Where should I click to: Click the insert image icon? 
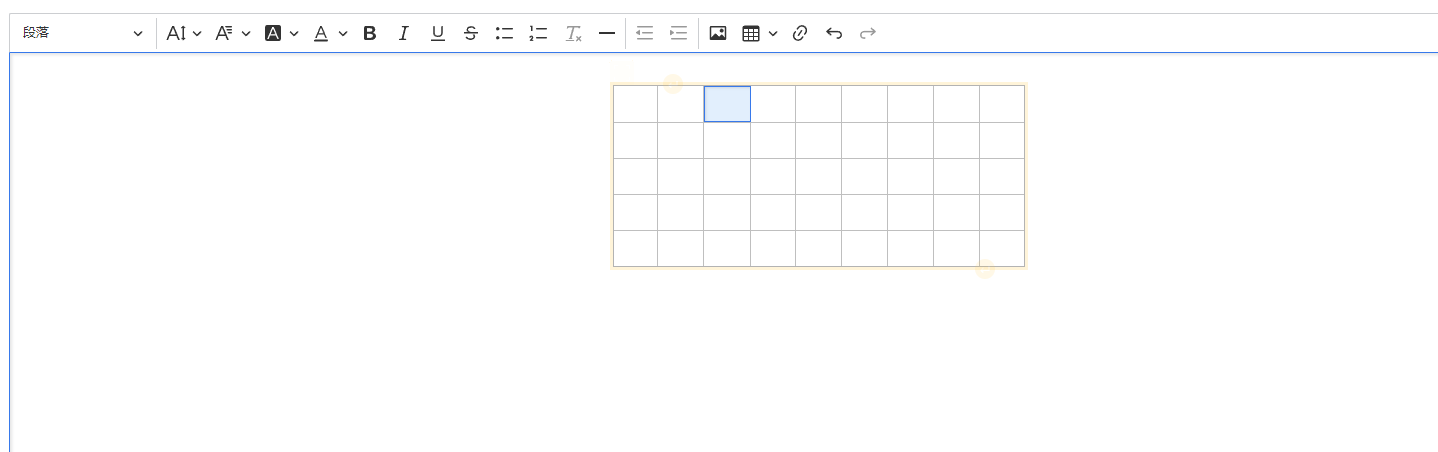[x=718, y=33]
